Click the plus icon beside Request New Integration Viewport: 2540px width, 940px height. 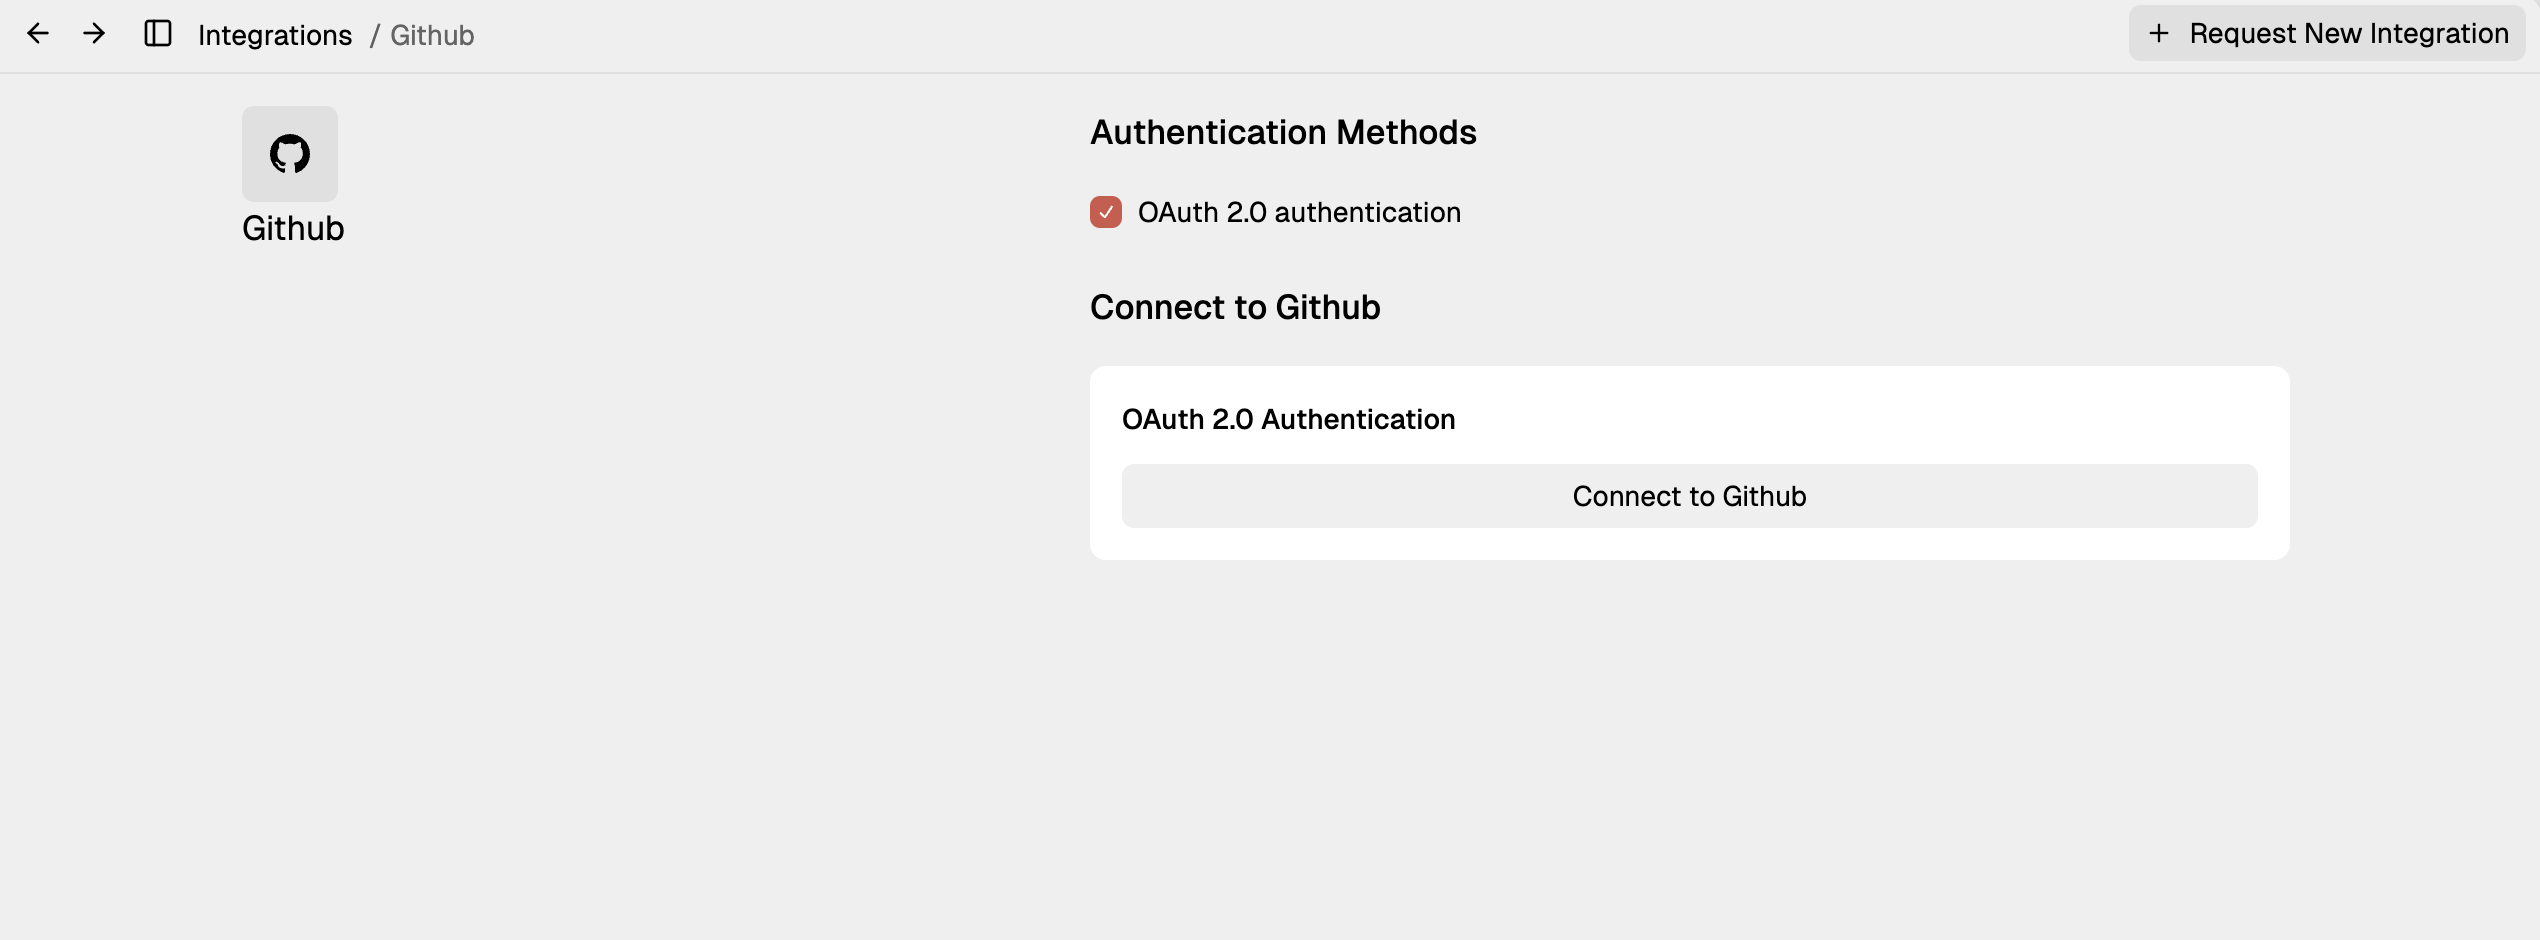point(2159,34)
